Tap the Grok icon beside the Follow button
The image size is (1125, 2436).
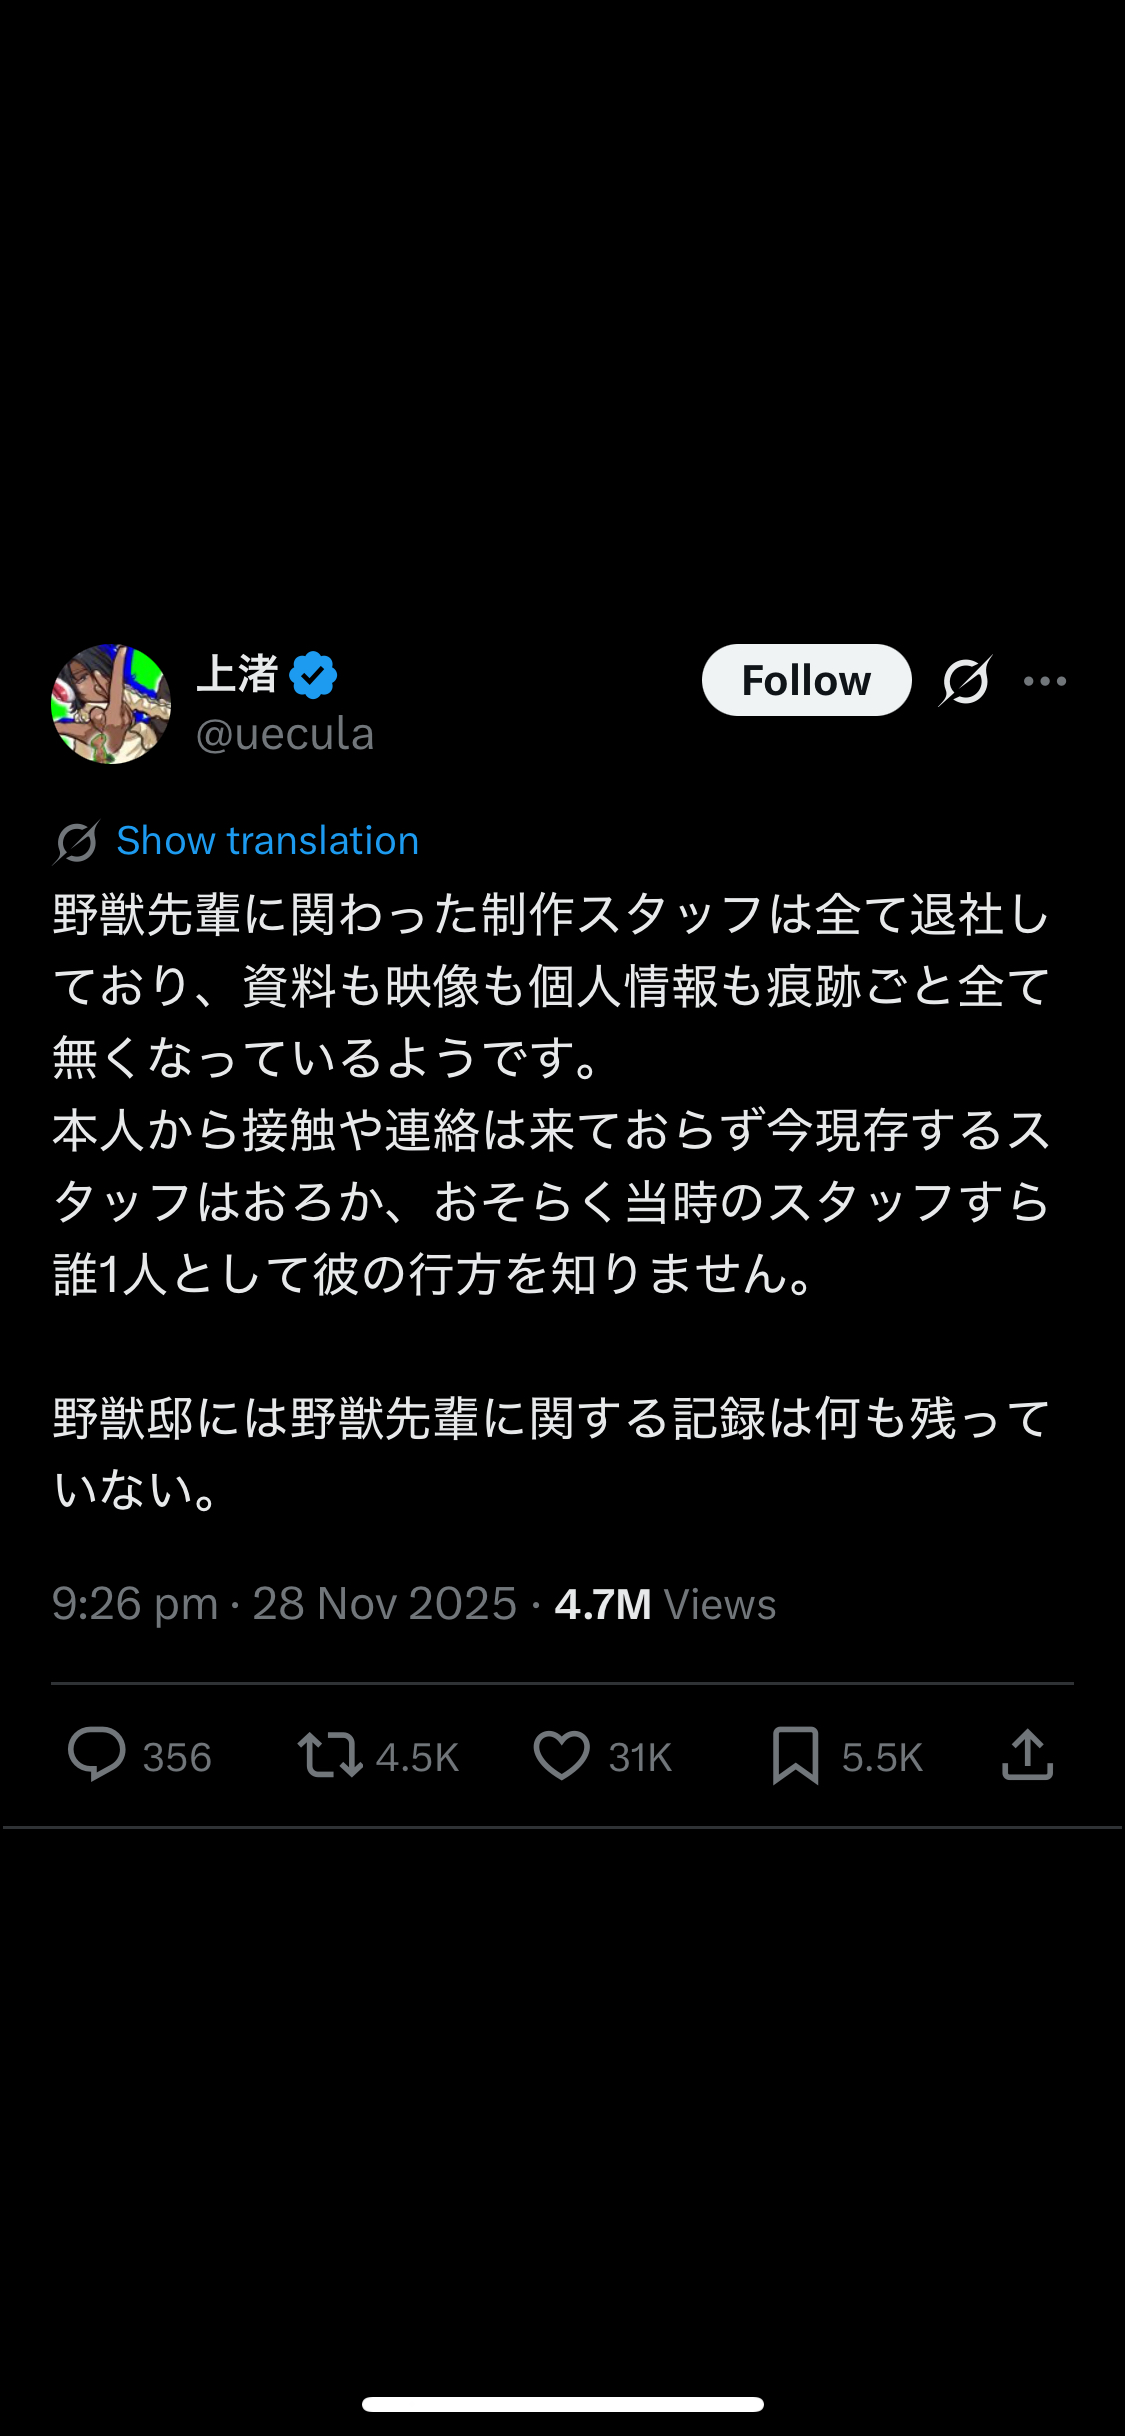pyautogui.click(x=965, y=681)
